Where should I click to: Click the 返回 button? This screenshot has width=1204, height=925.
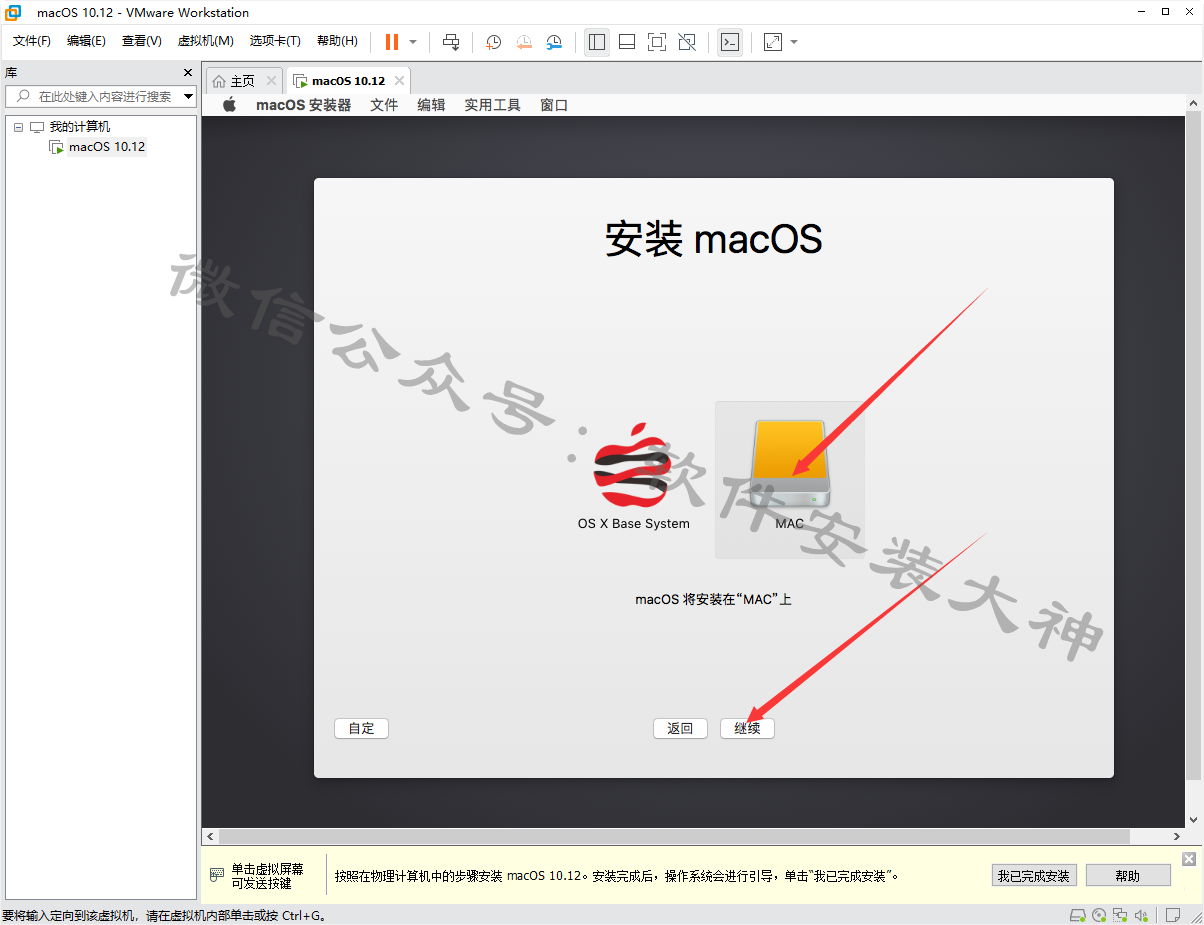coord(680,728)
